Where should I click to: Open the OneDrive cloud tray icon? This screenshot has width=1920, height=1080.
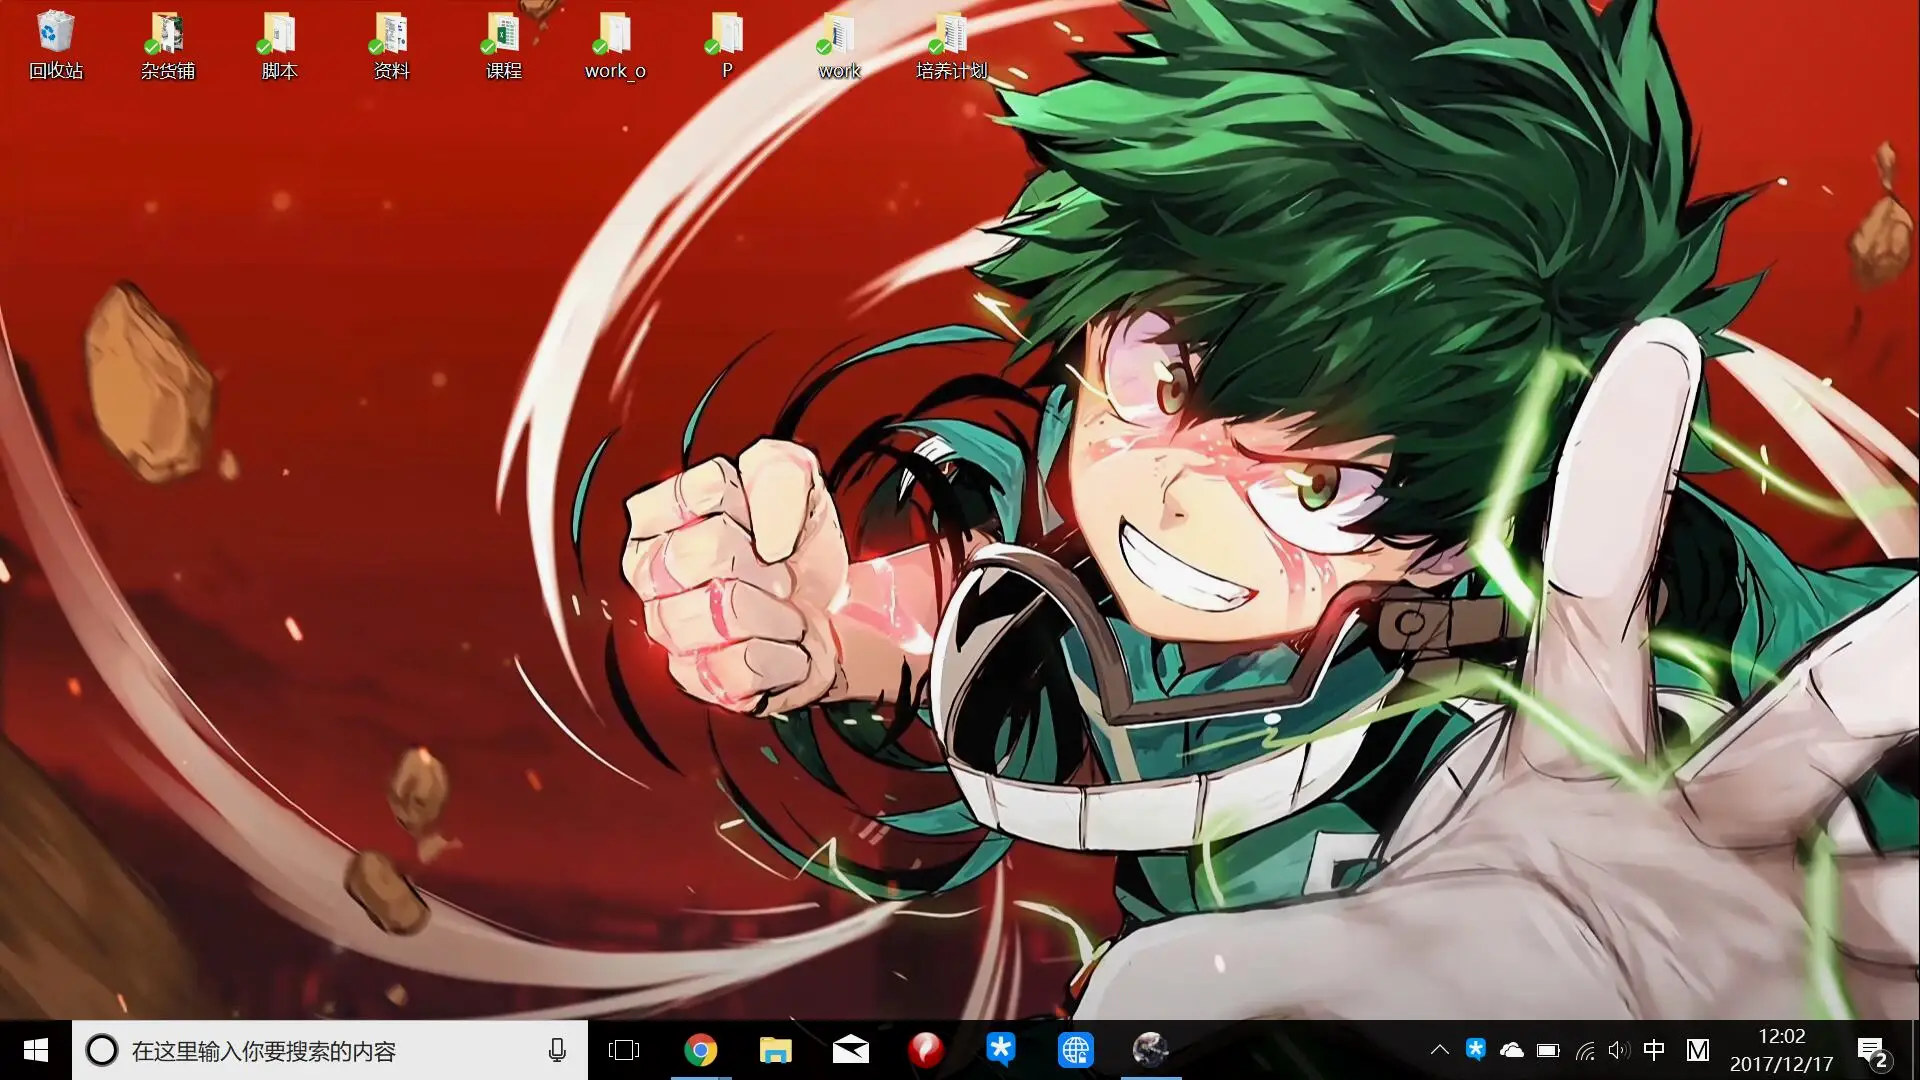(1512, 1050)
